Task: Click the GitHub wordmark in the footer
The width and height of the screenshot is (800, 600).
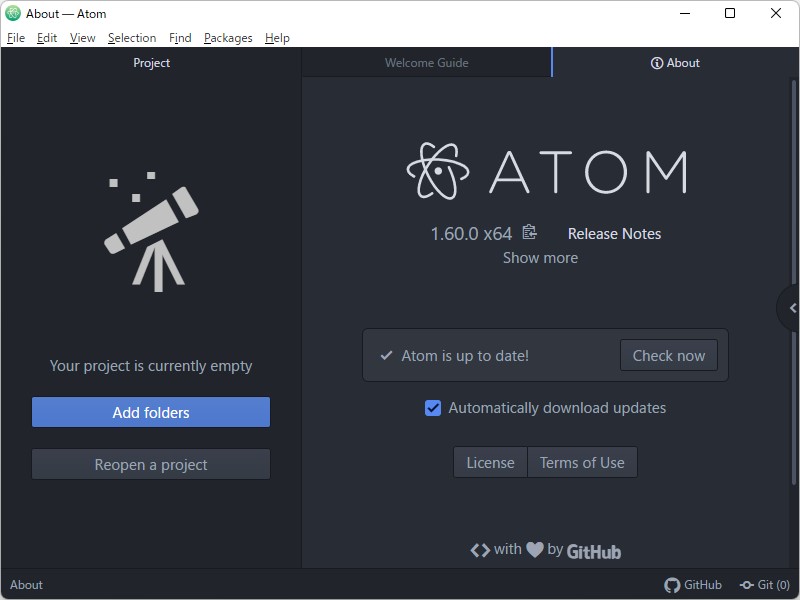Action: tap(593, 550)
